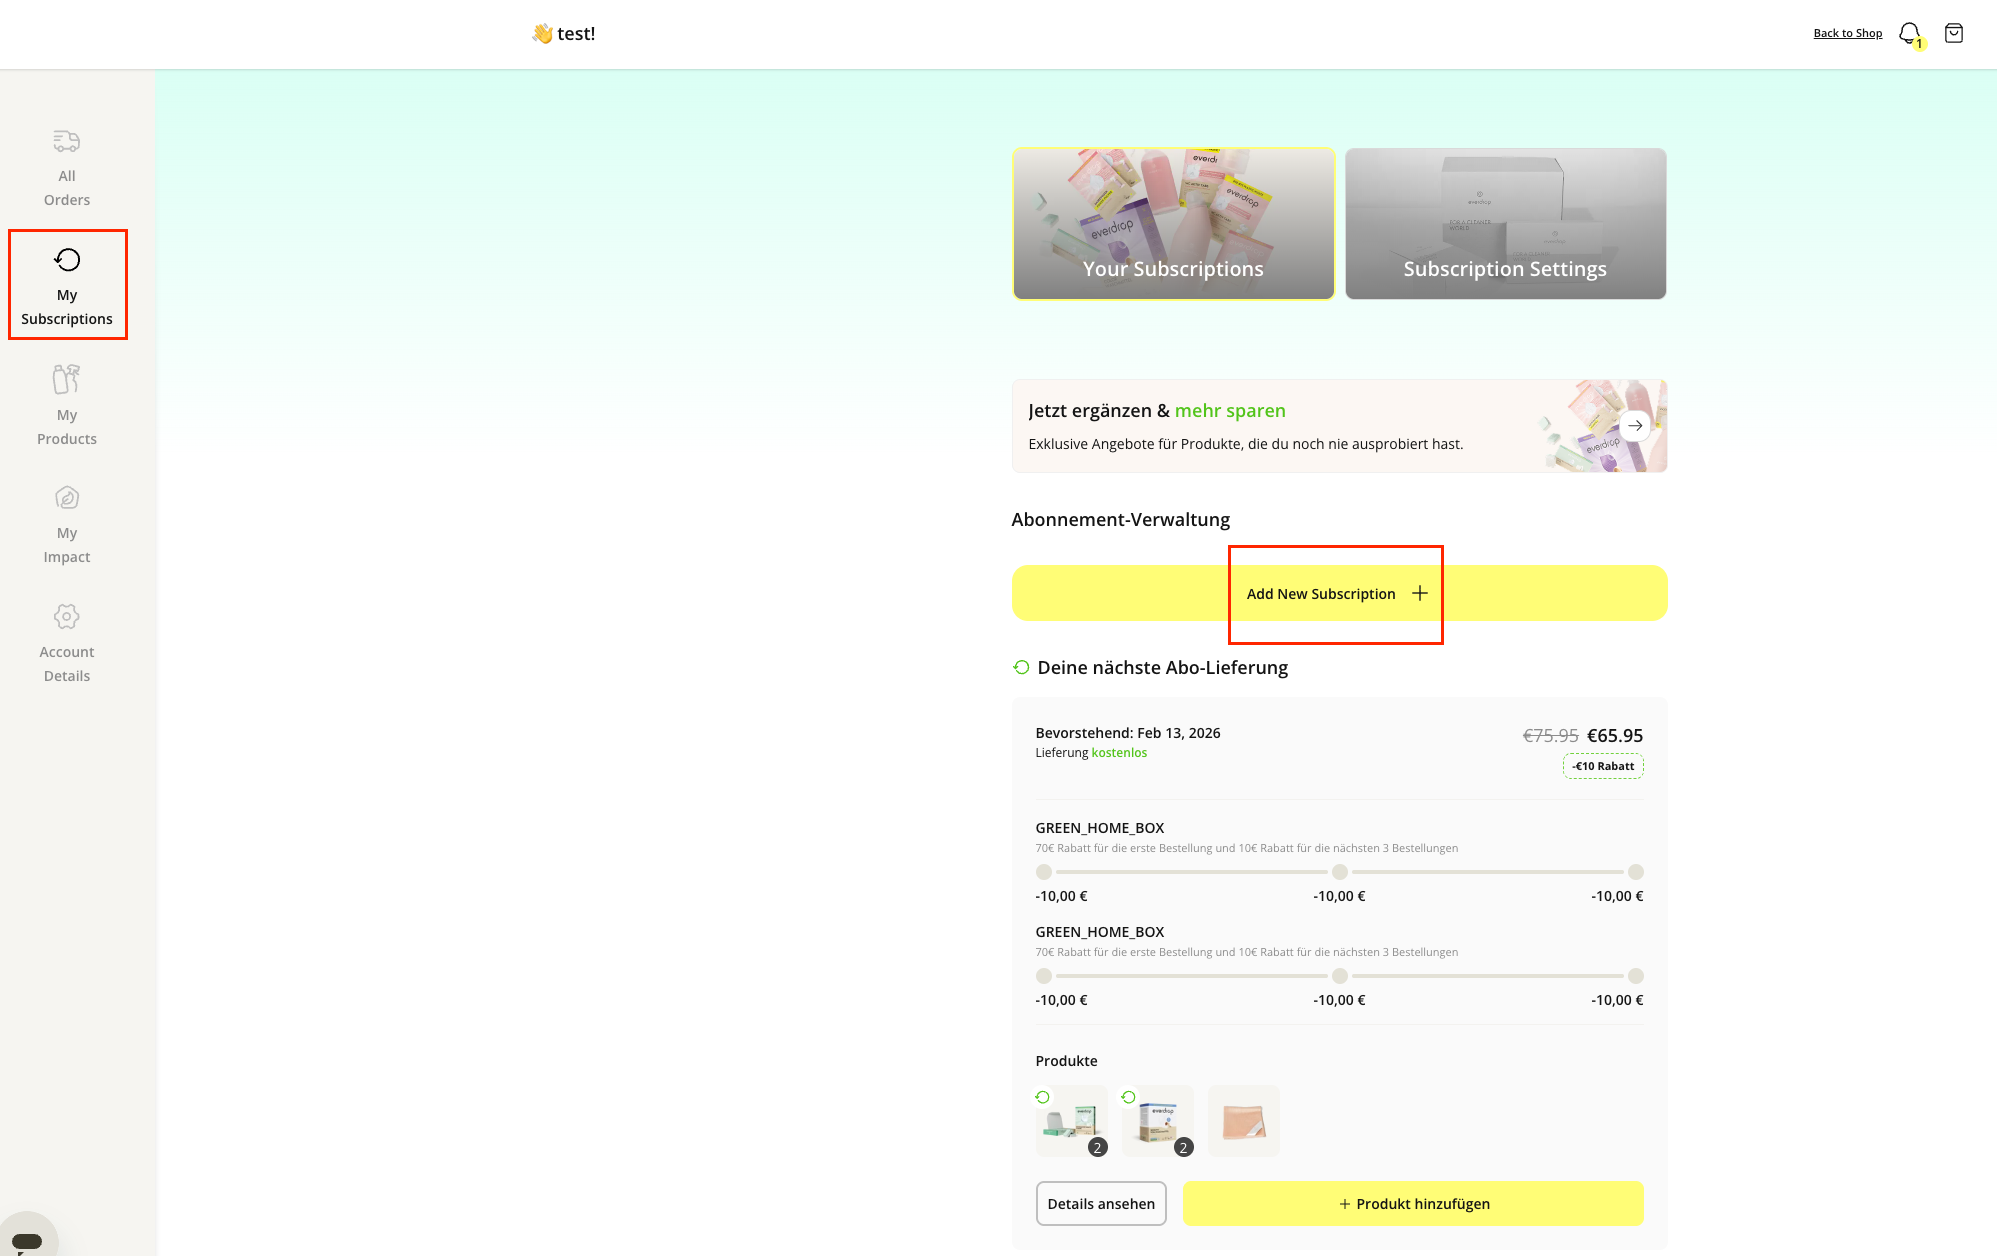
Task: Click the Back to Shop link
Action: (x=1847, y=33)
